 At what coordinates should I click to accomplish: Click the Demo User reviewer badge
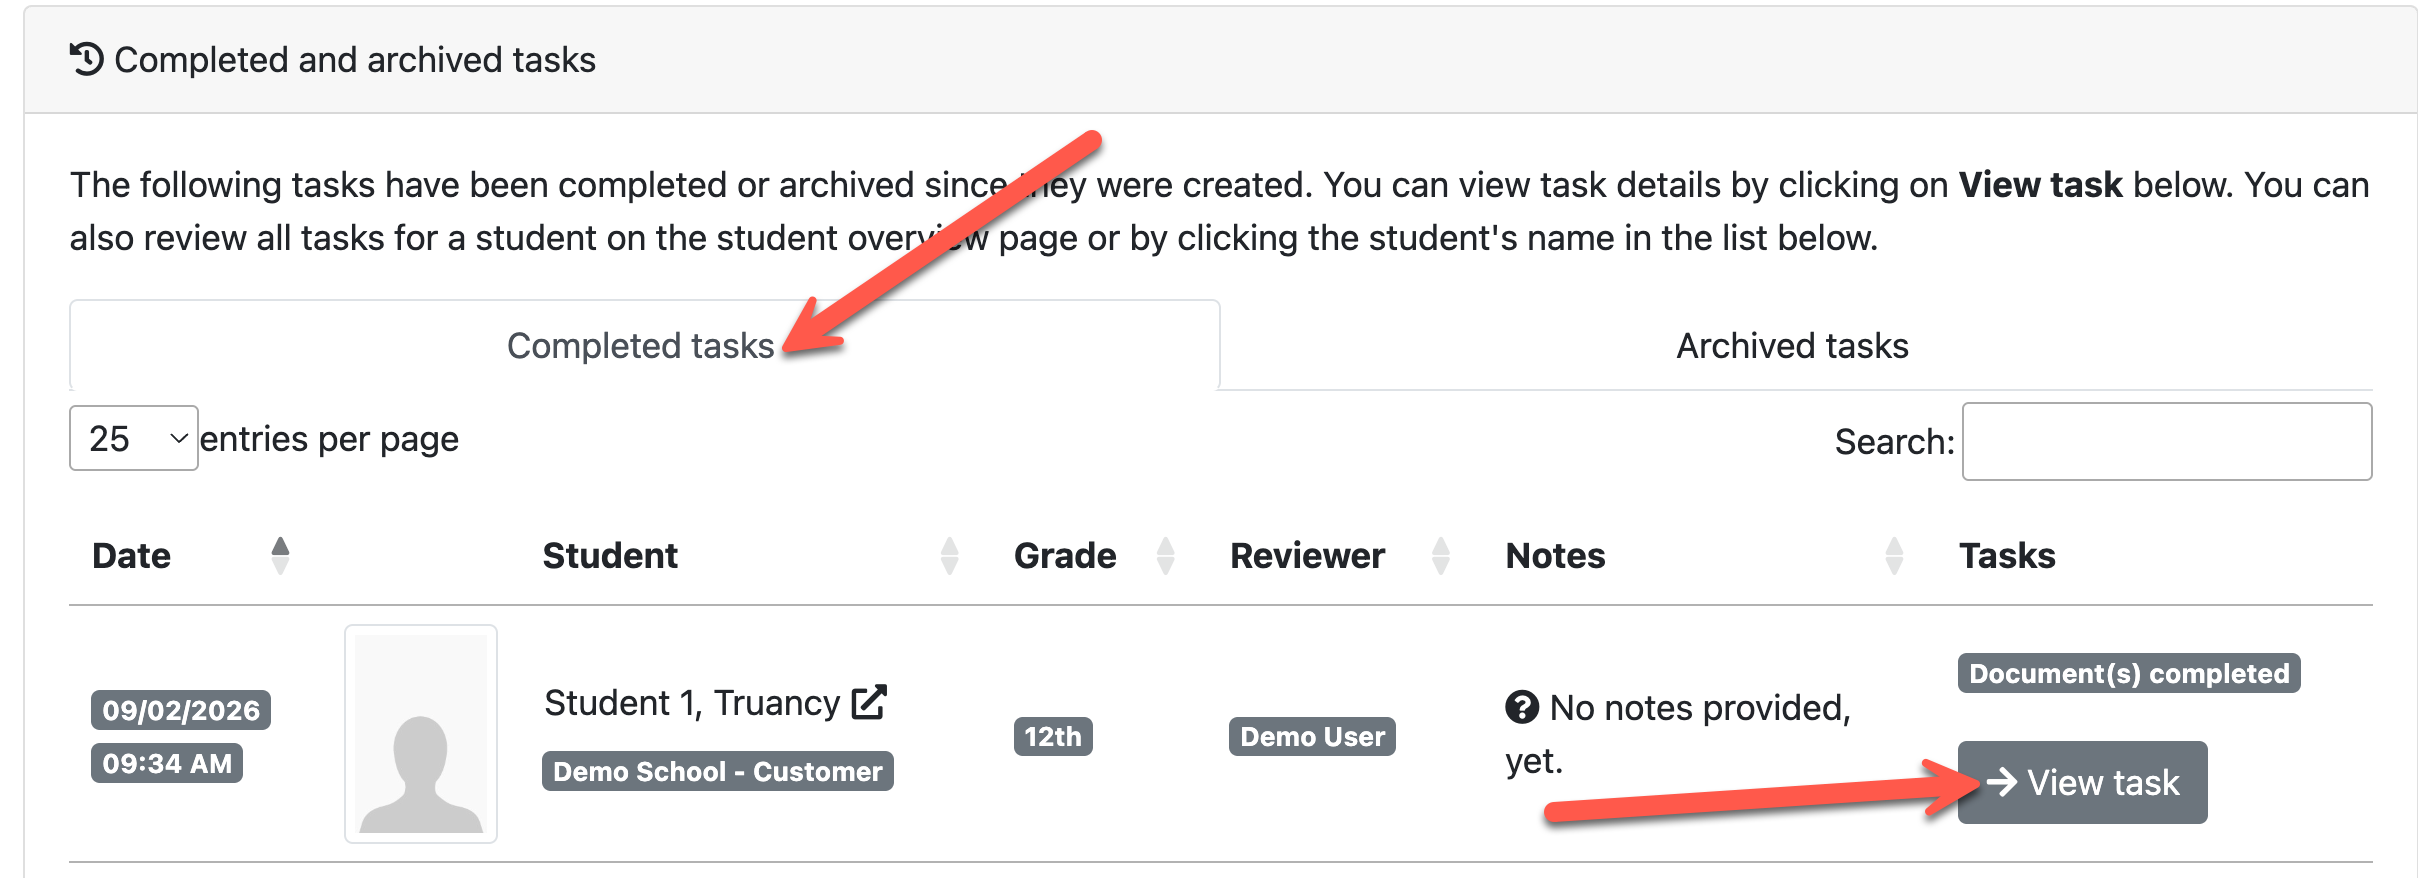[x=1312, y=736]
